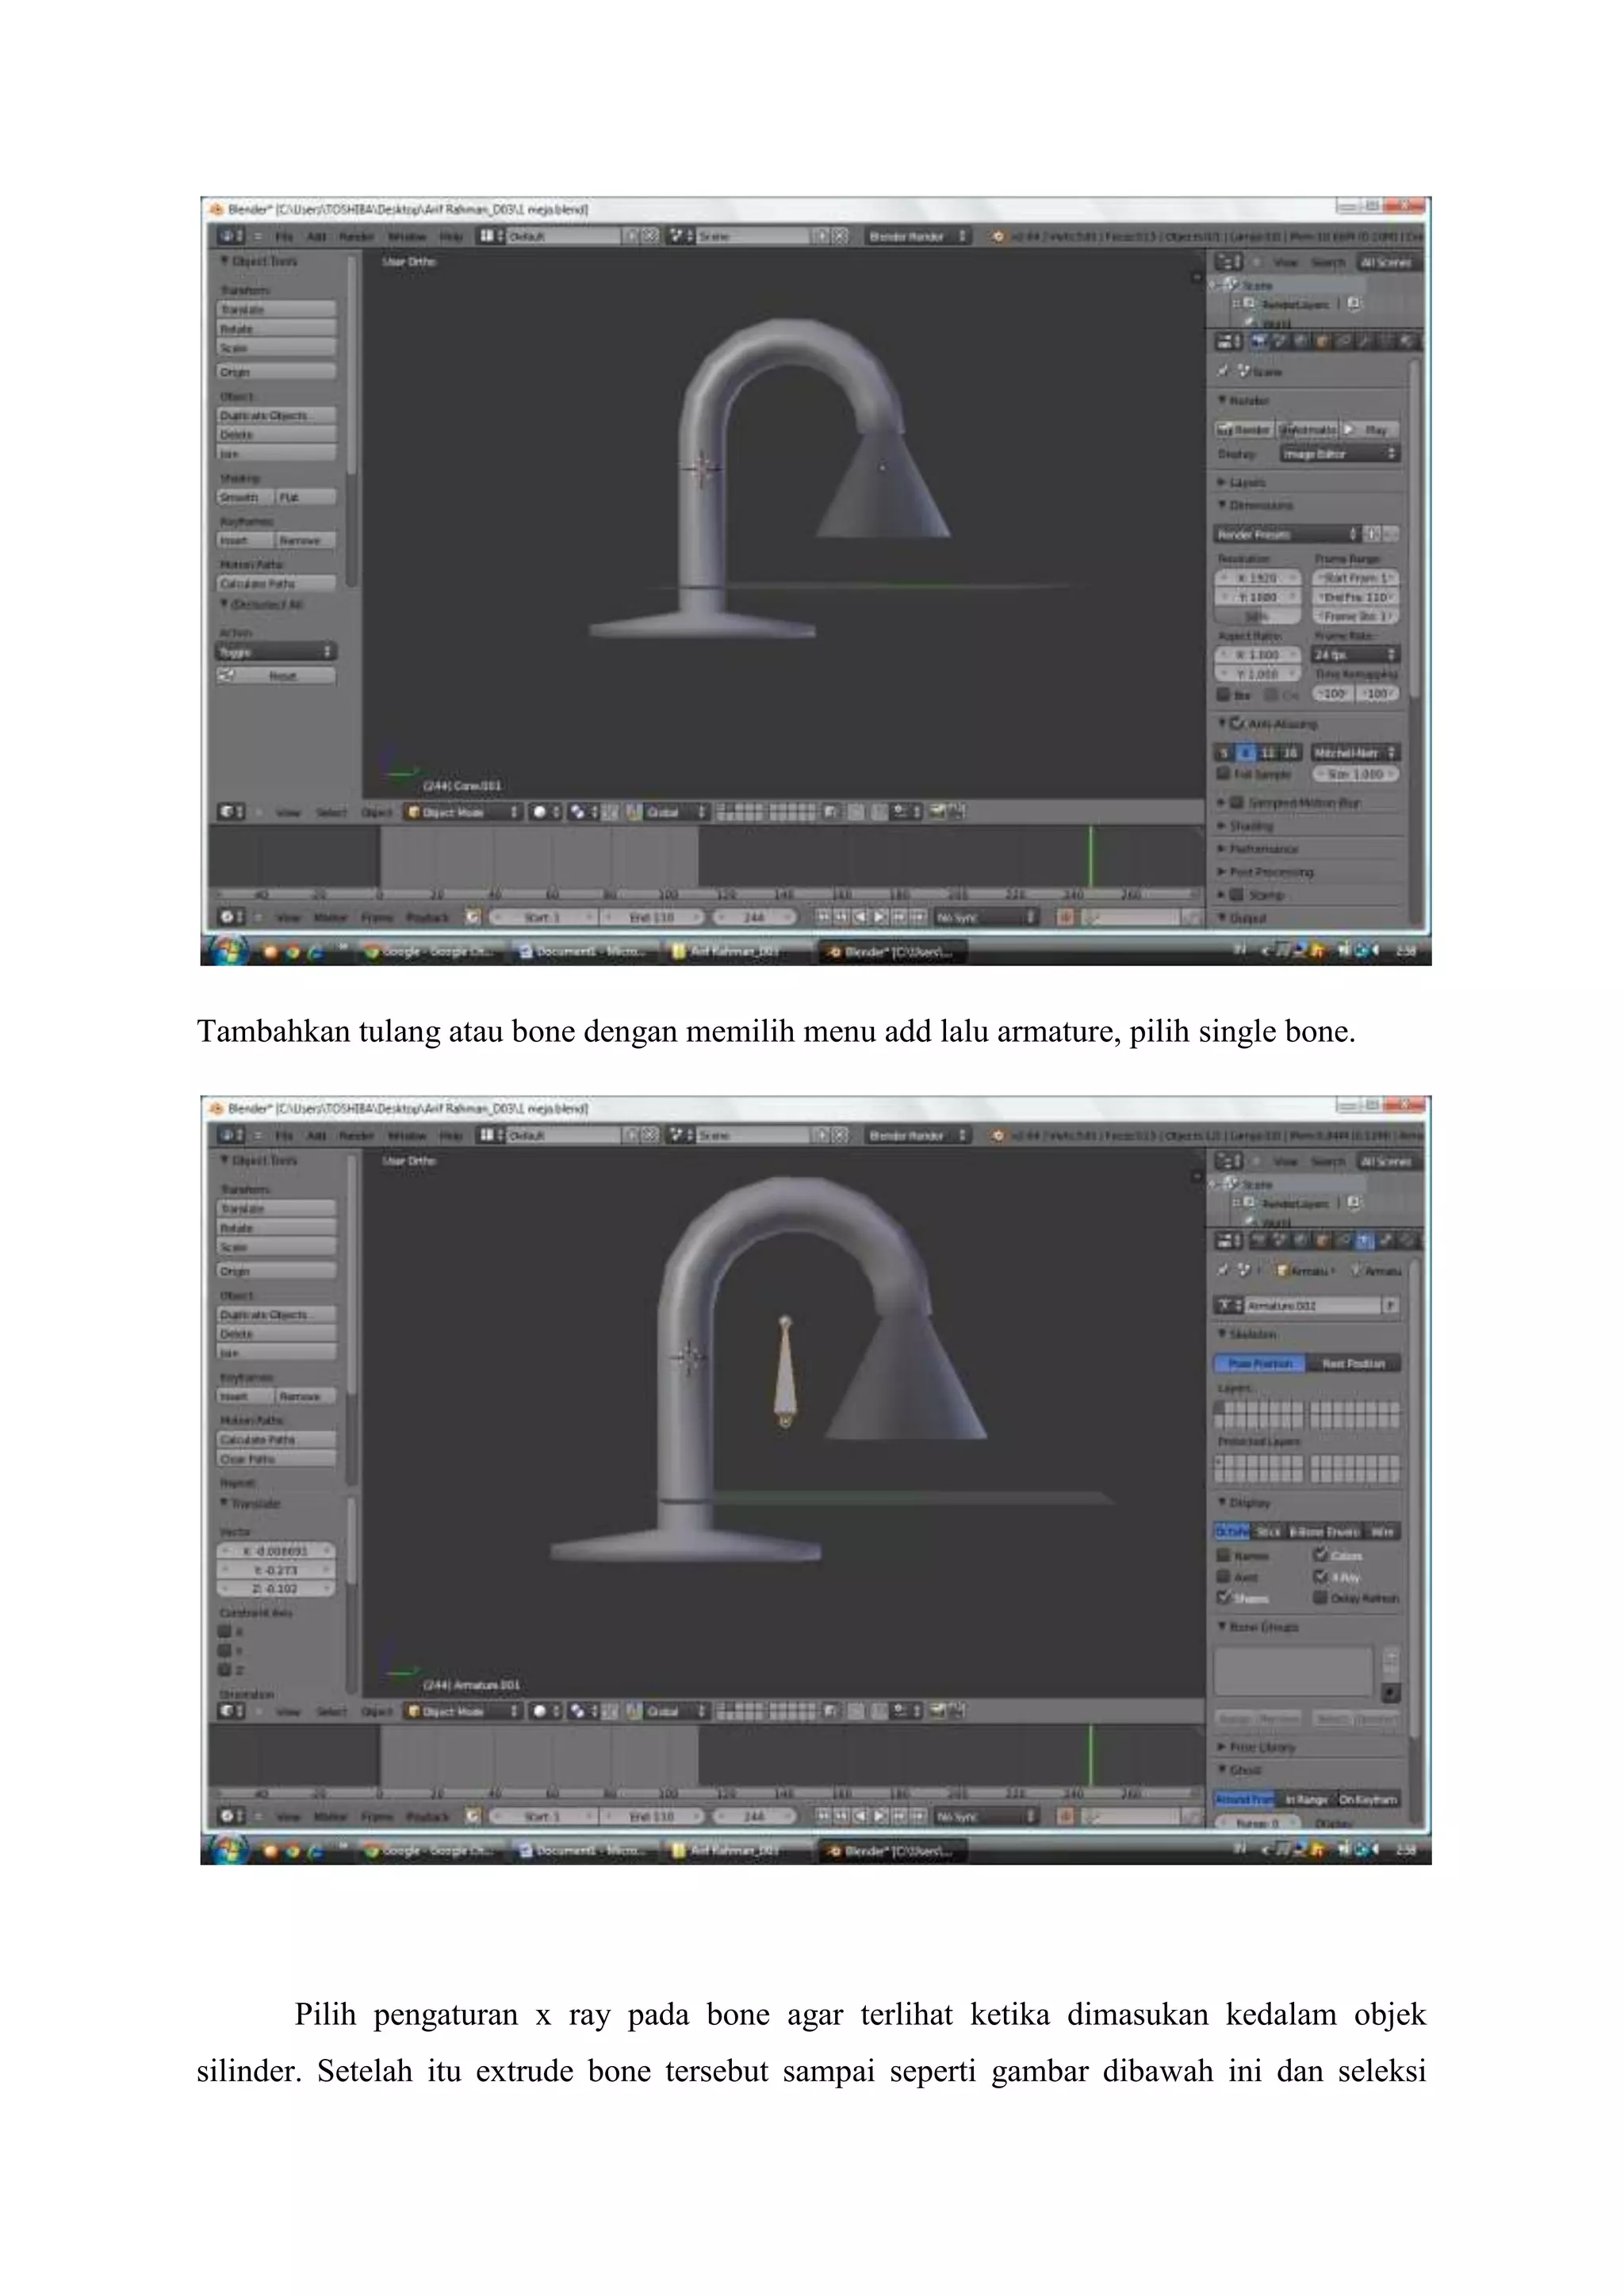1624x2296 pixels.
Task: Open Object Mode dropdown in armature screenshot
Action: click(463, 1711)
